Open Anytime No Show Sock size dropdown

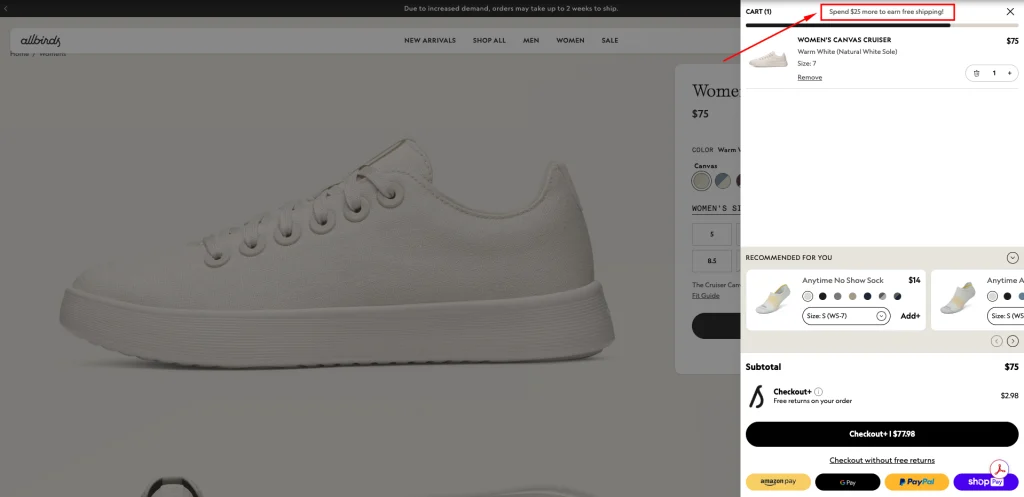[x=846, y=316]
